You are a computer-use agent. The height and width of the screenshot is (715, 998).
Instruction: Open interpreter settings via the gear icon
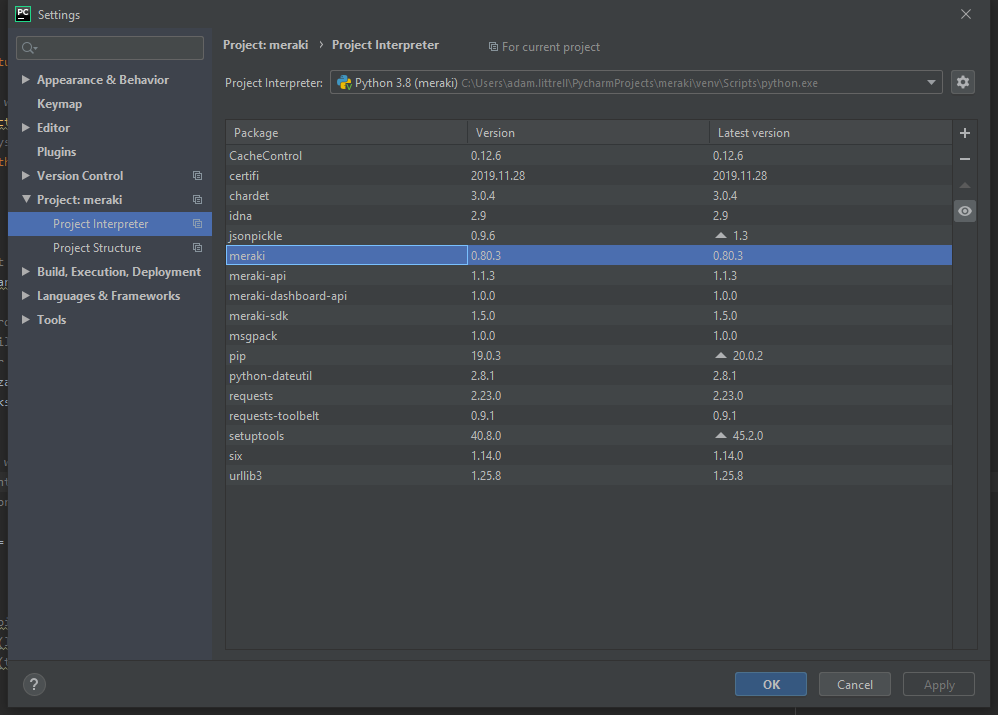(962, 82)
